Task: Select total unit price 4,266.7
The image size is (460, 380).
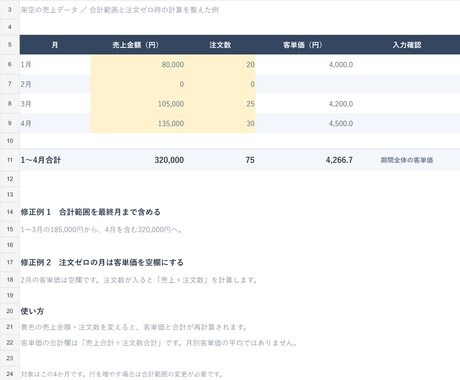Action: point(305,160)
